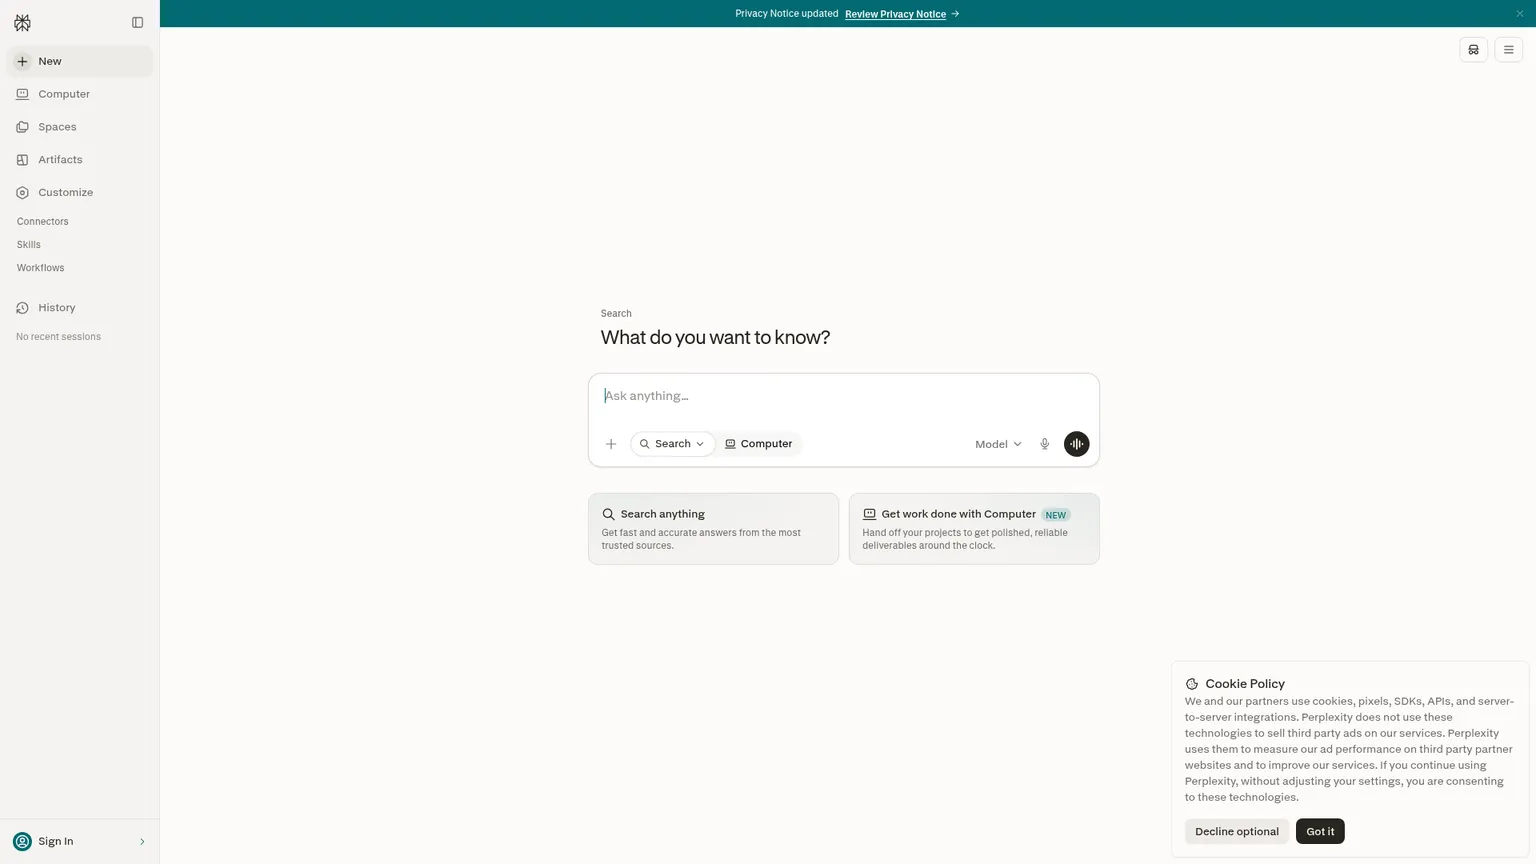Open the Search mode dropdown
1536x864 pixels.
(673, 444)
